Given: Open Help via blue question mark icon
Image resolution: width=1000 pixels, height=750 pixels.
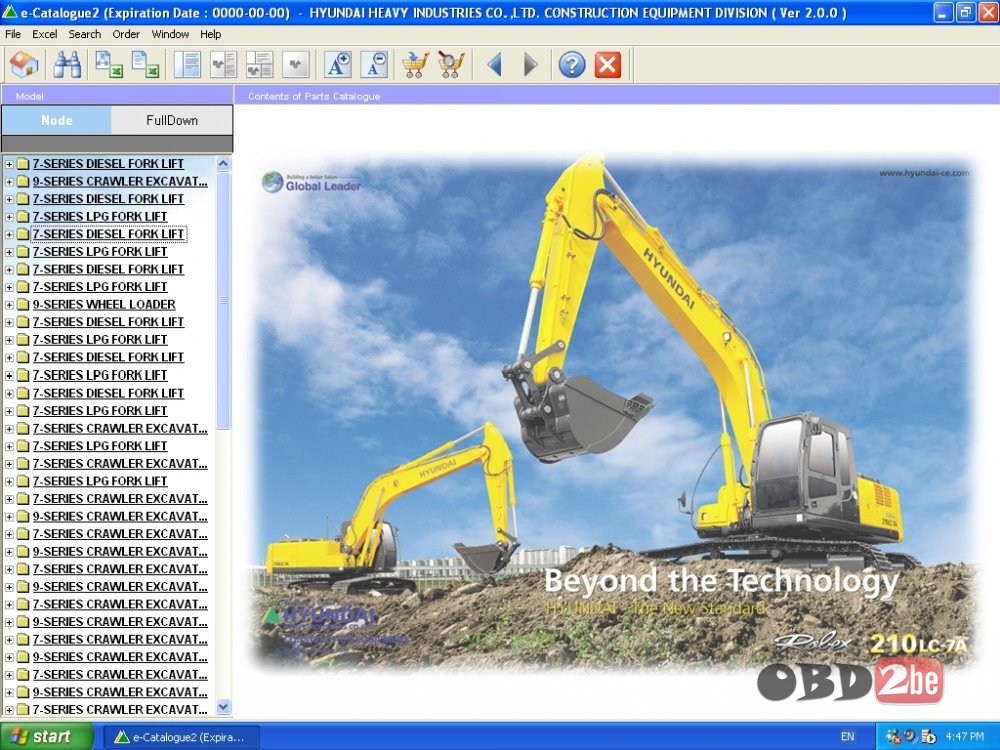Looking at the screenshot, I should click(x=572, y=64).
